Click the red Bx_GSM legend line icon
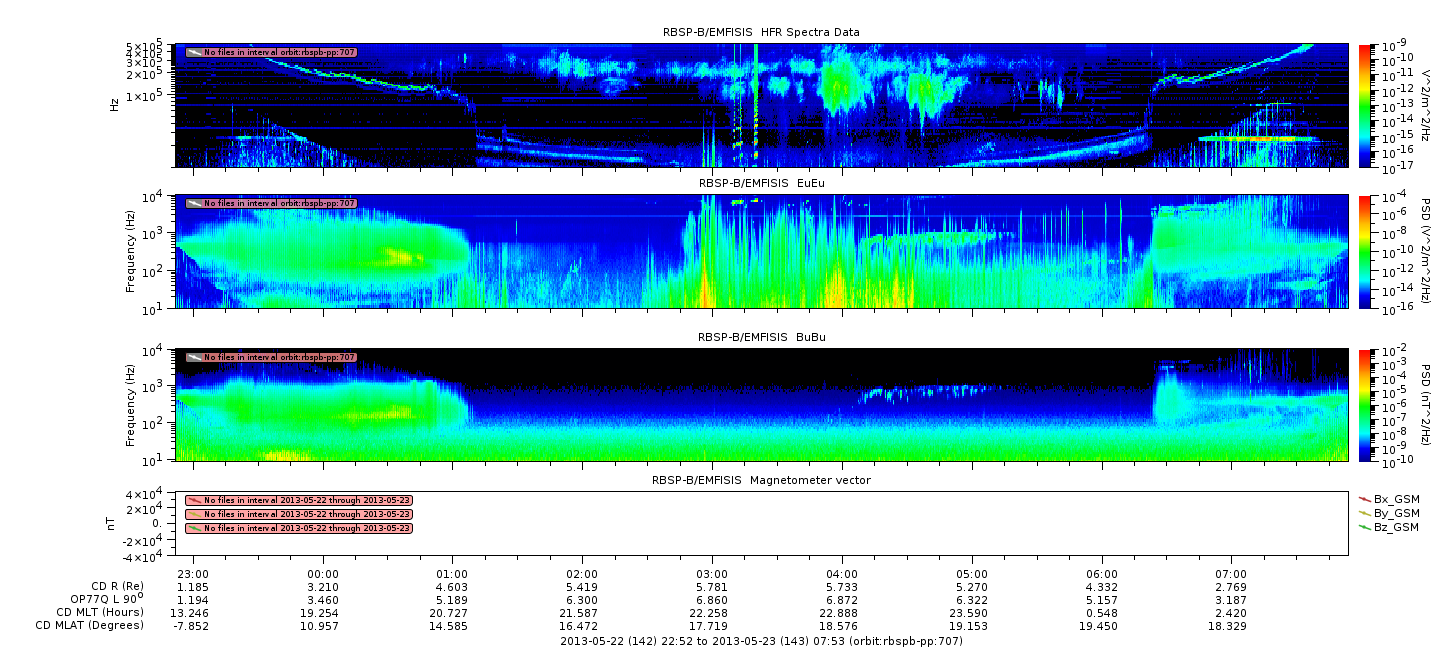The width and height of the screenshot is (1447, 658). [x=1364, y=498]
